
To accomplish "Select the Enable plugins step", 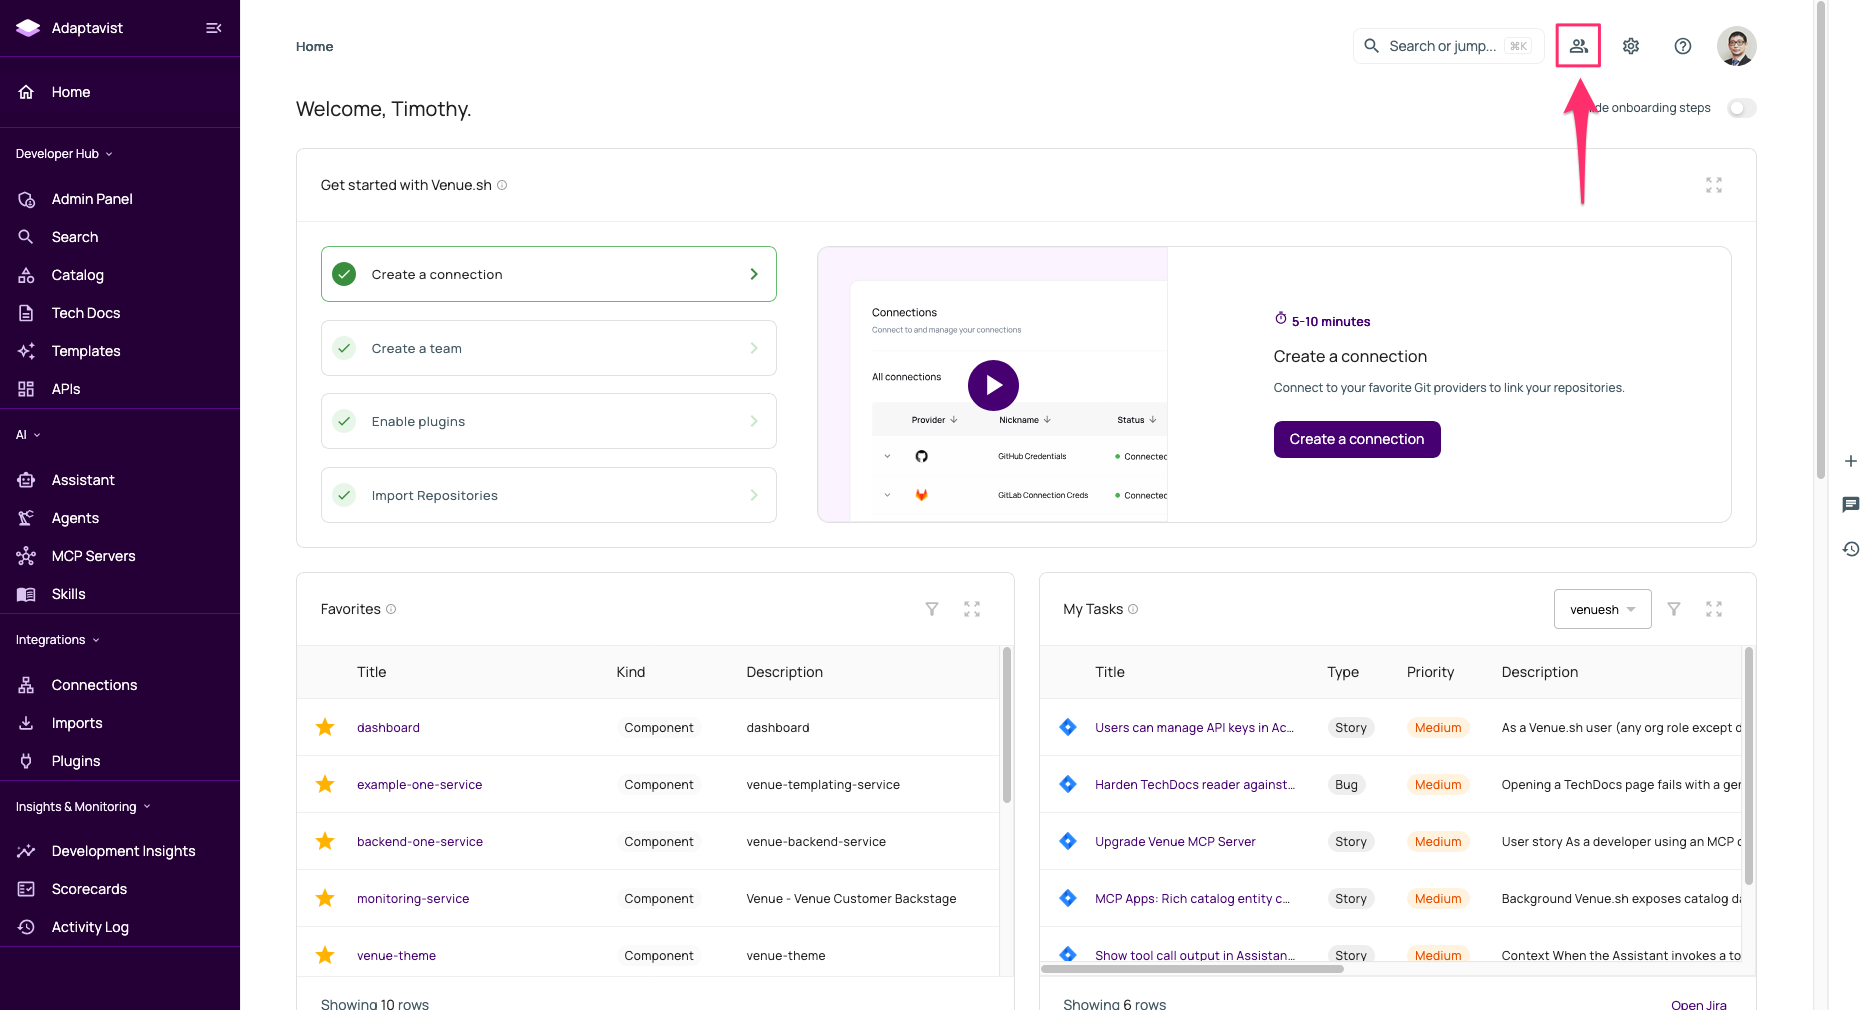I will click(x=549, y=421).
